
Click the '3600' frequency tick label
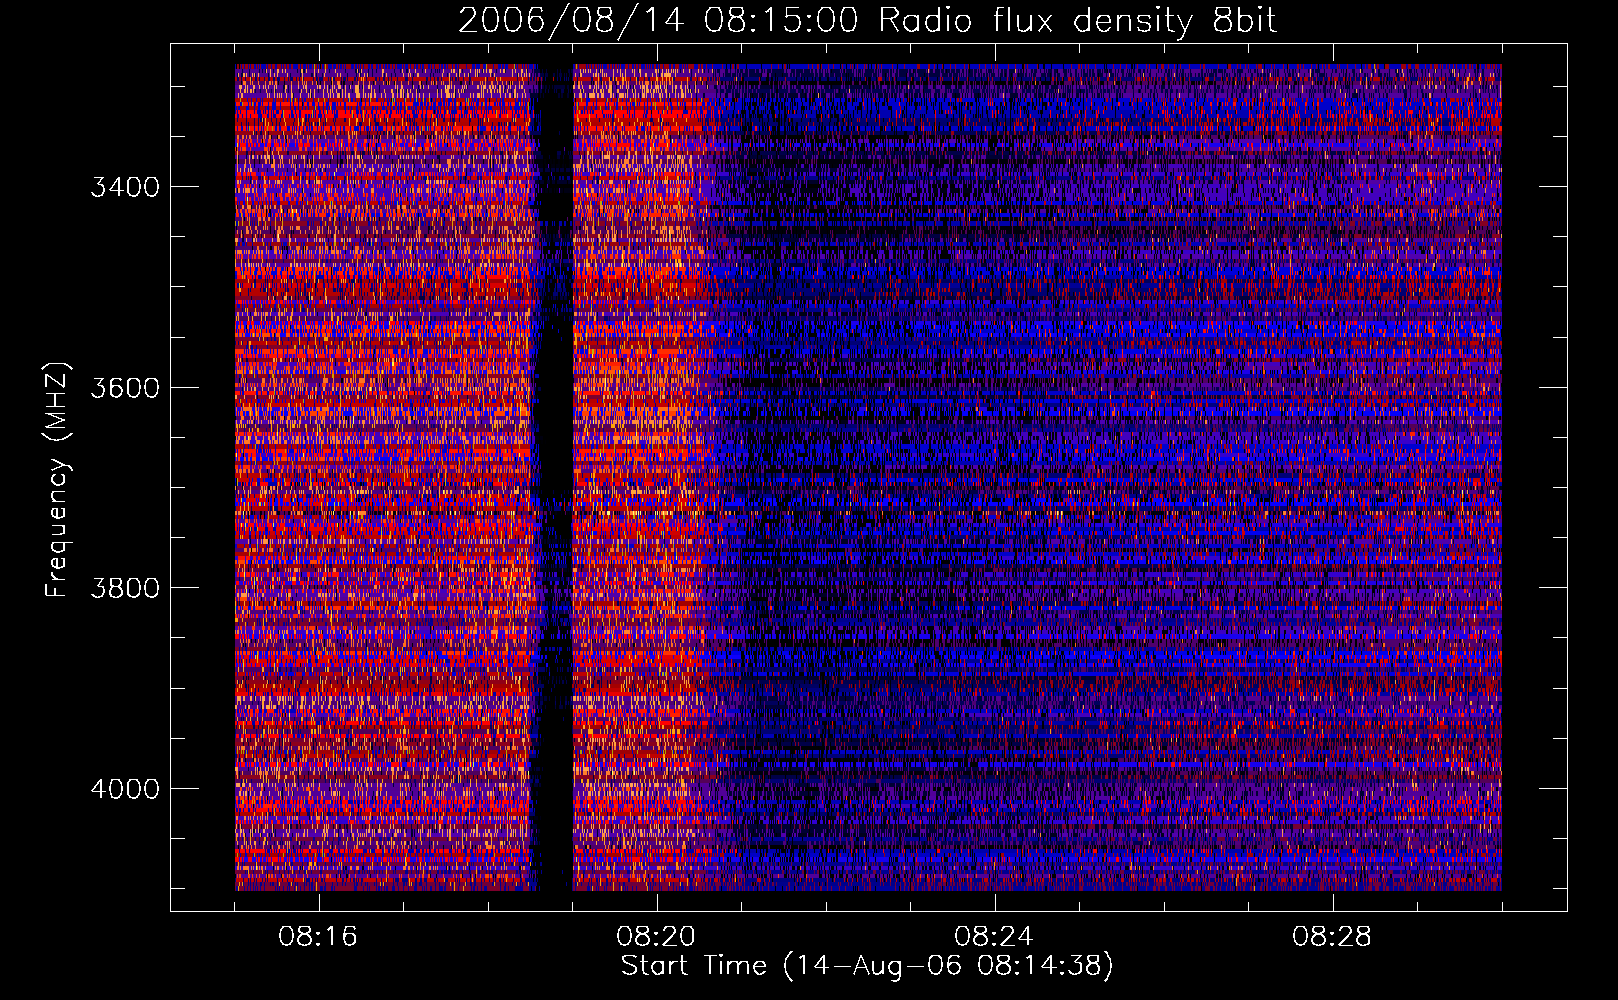click(125, 387)
